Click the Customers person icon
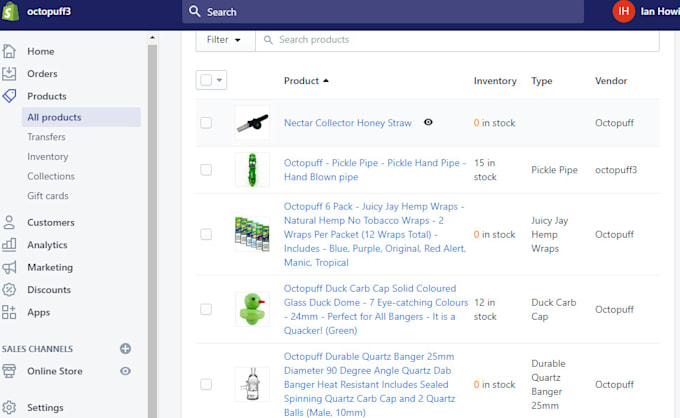 pyautogui.click(x=9, y=222)
